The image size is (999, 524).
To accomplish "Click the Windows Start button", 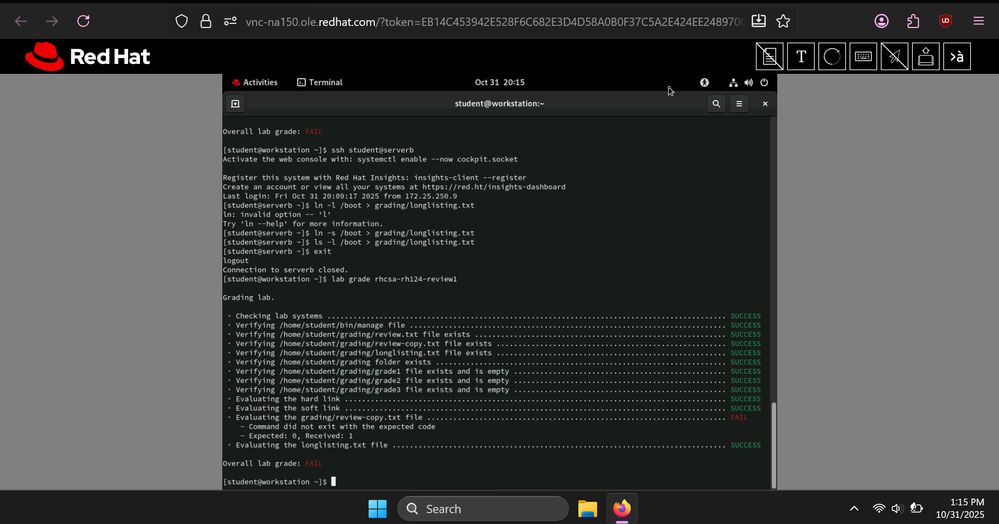I will point(377,509).
